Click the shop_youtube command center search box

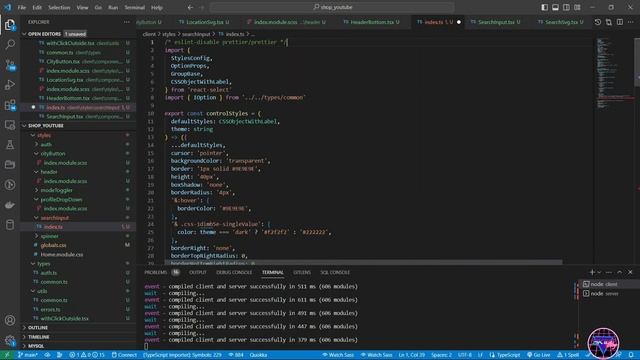[332, 7]
